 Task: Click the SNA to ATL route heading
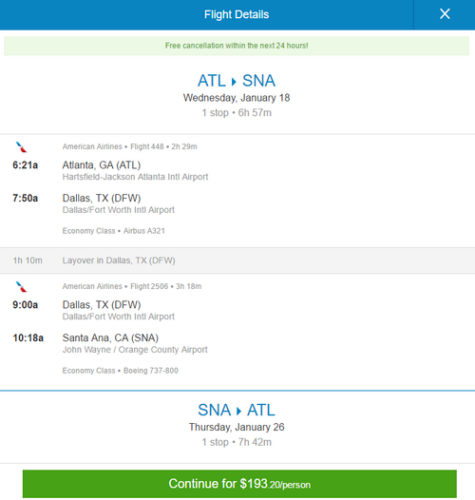(x=236, y=410)
